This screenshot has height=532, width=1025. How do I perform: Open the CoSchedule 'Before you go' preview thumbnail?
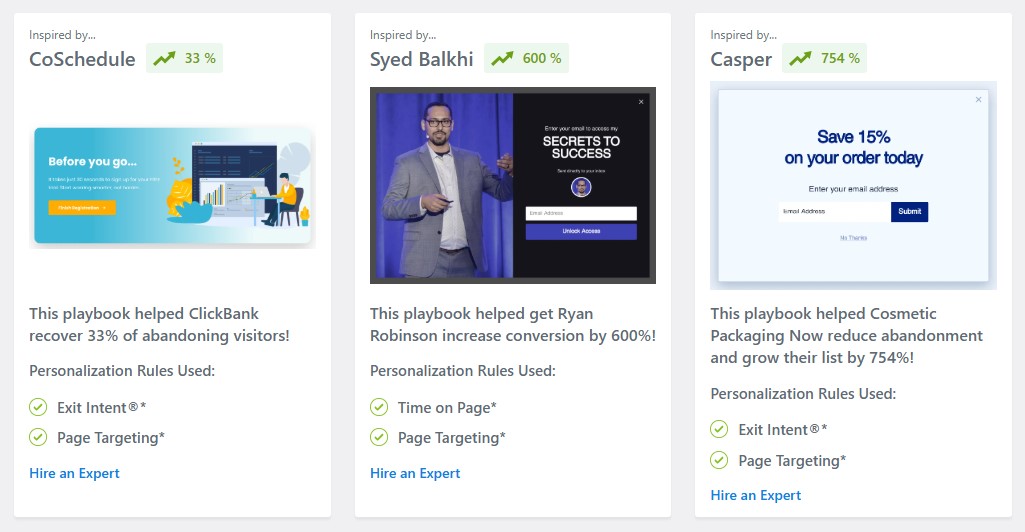(x=173, y=186)
